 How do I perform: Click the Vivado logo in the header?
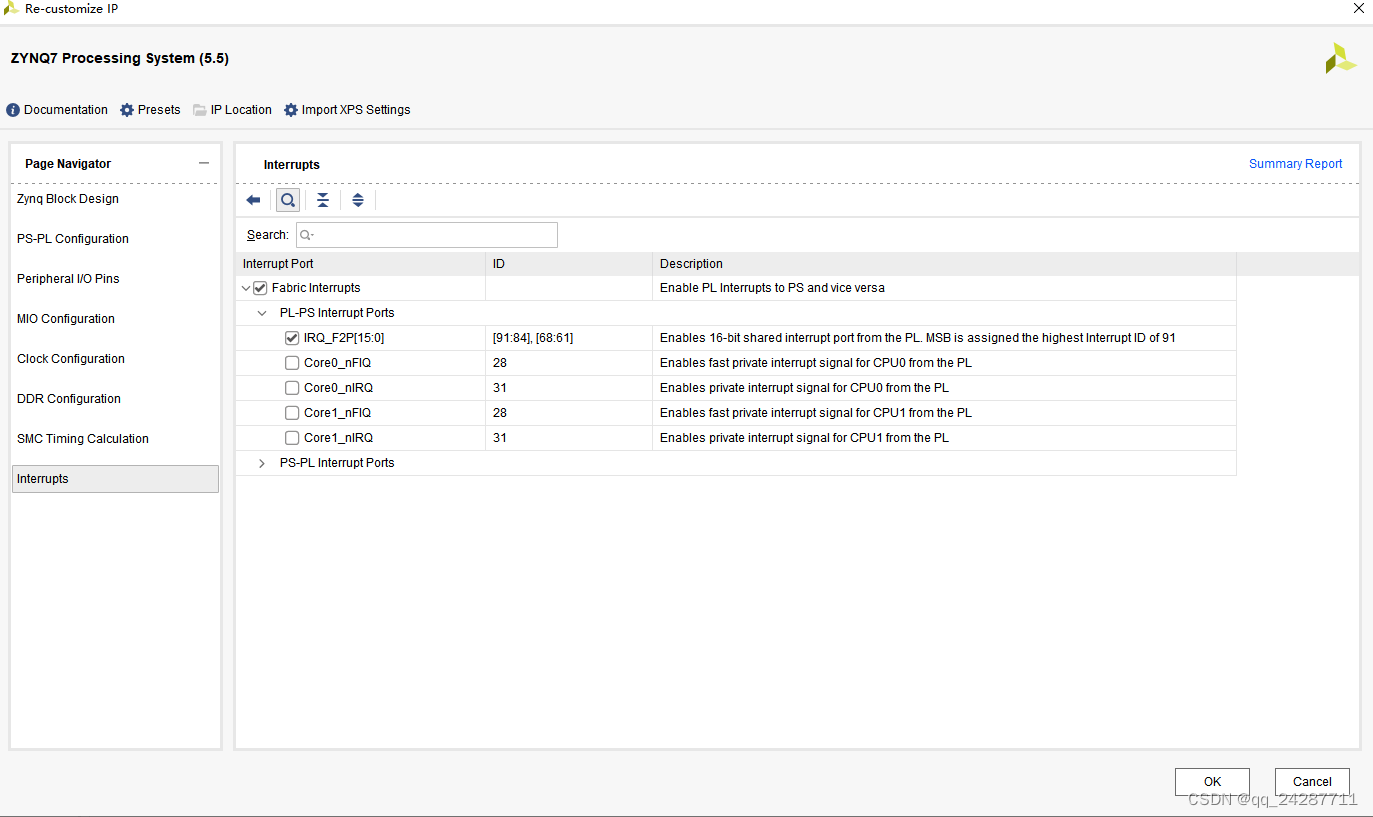(1340, 59)
